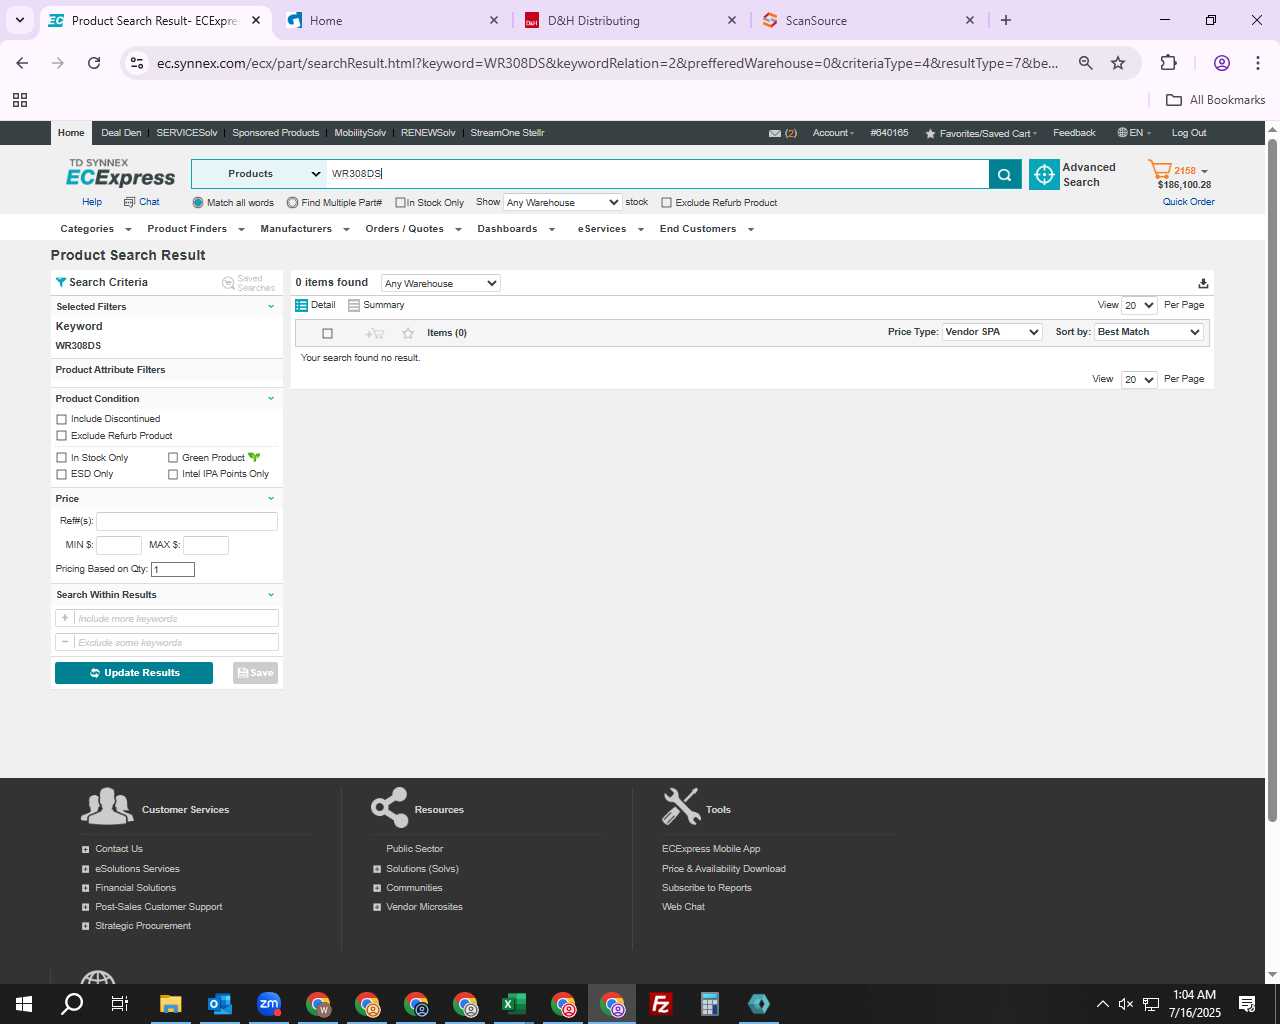Viewport: 1280px width, 1024px height.
Task: Click the export download icon in results
Action: click(1203, 284)
